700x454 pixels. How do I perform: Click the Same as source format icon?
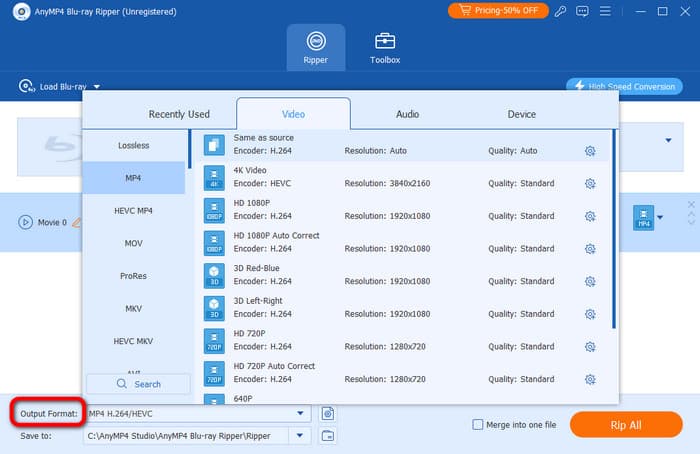214,145
